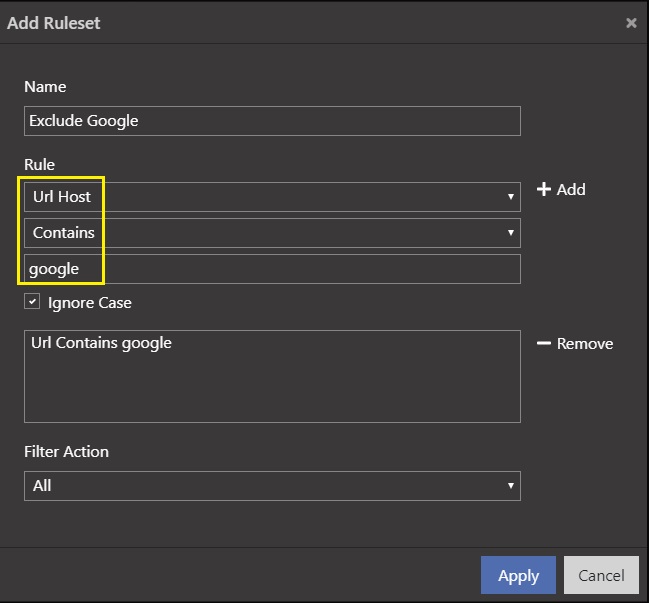Expand the Filter Action dropdown showing All
This screenshot has width=649, height=603.
click(270, 486)
